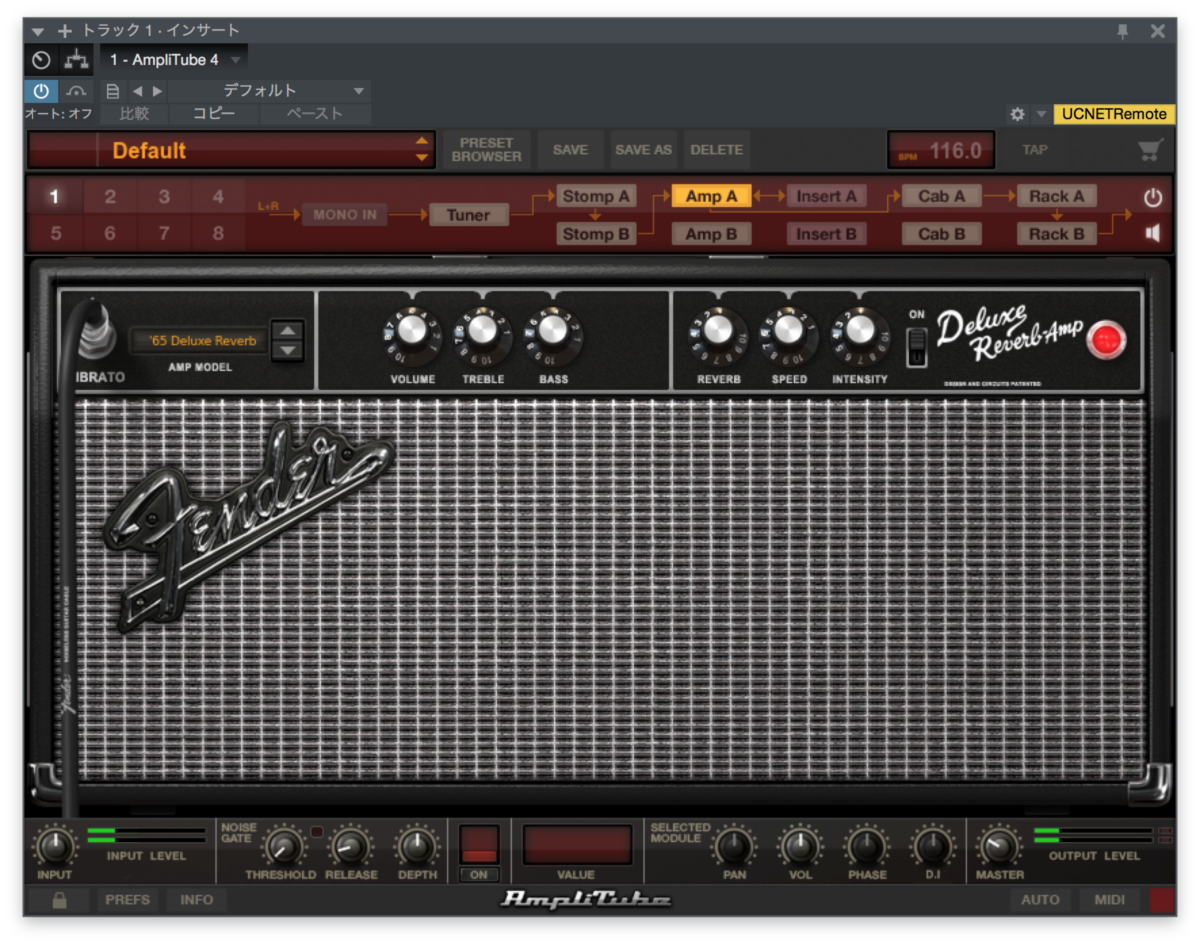Click the SAVE preset button
This screenshot has height=945, width=1200.
pos(570,150)
